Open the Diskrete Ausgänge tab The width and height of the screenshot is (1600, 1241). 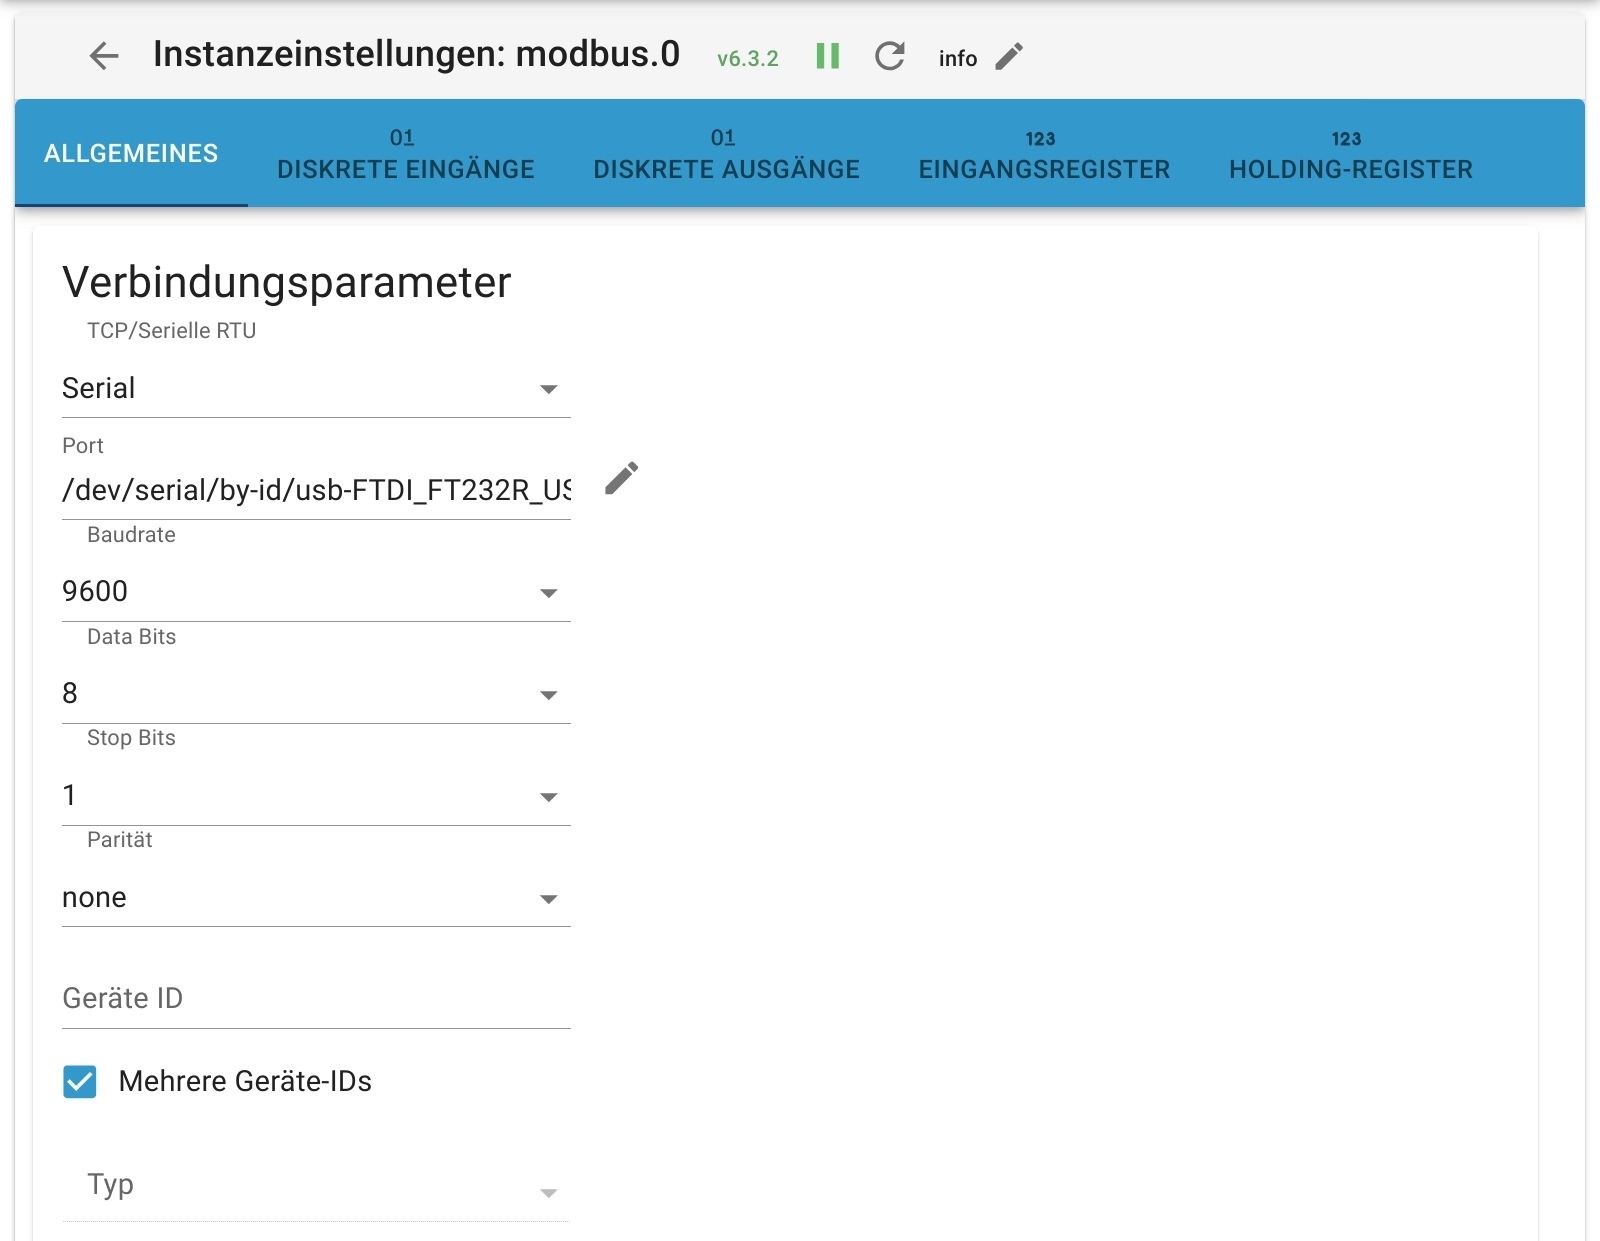(x=726, y=153)
